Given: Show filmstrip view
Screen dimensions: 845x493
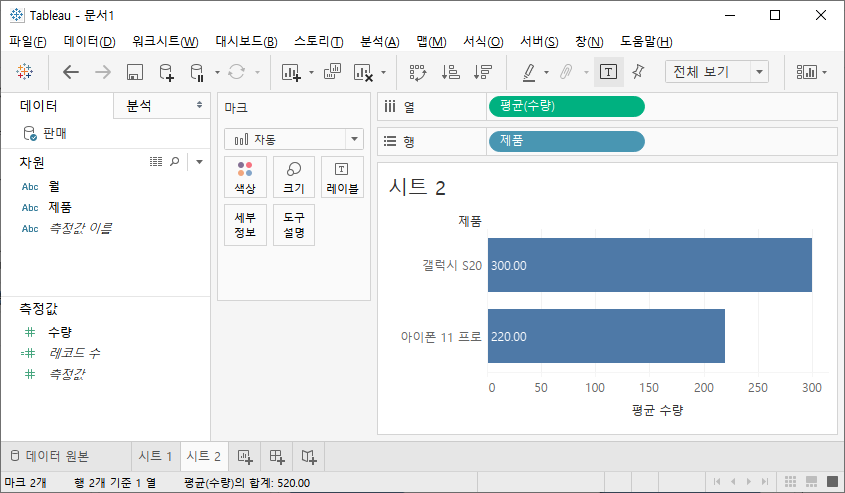Looking at the screenshot, I should pos(812,481).
